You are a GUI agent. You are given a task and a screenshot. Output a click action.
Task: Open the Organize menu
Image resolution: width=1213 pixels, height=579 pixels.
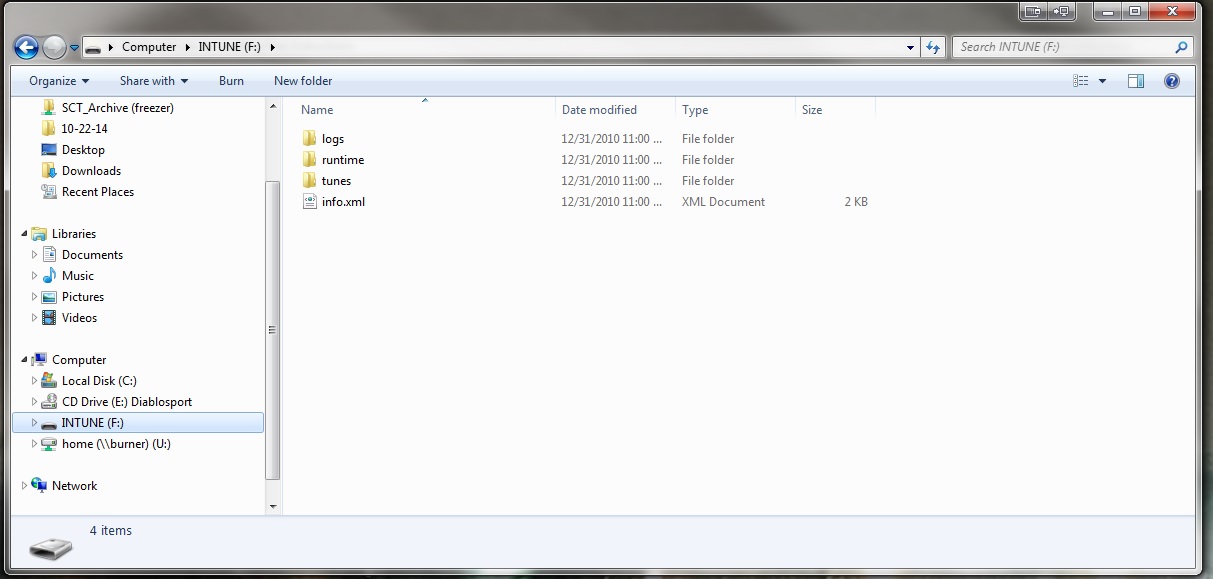(x=59, y=81)
